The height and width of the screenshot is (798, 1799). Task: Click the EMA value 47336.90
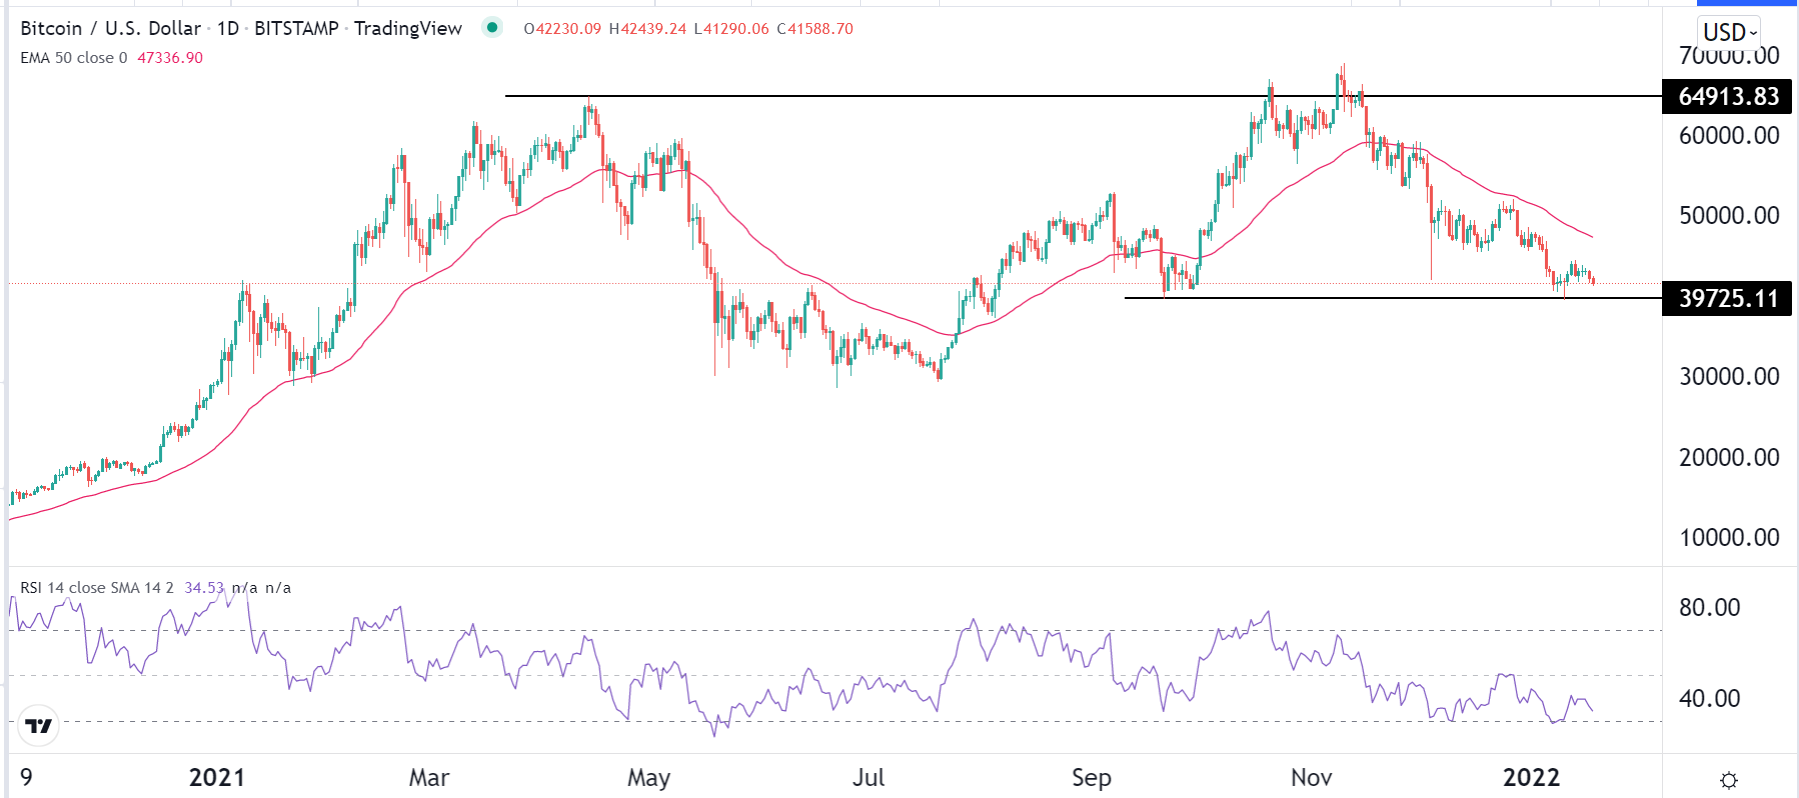coord(170,58)
